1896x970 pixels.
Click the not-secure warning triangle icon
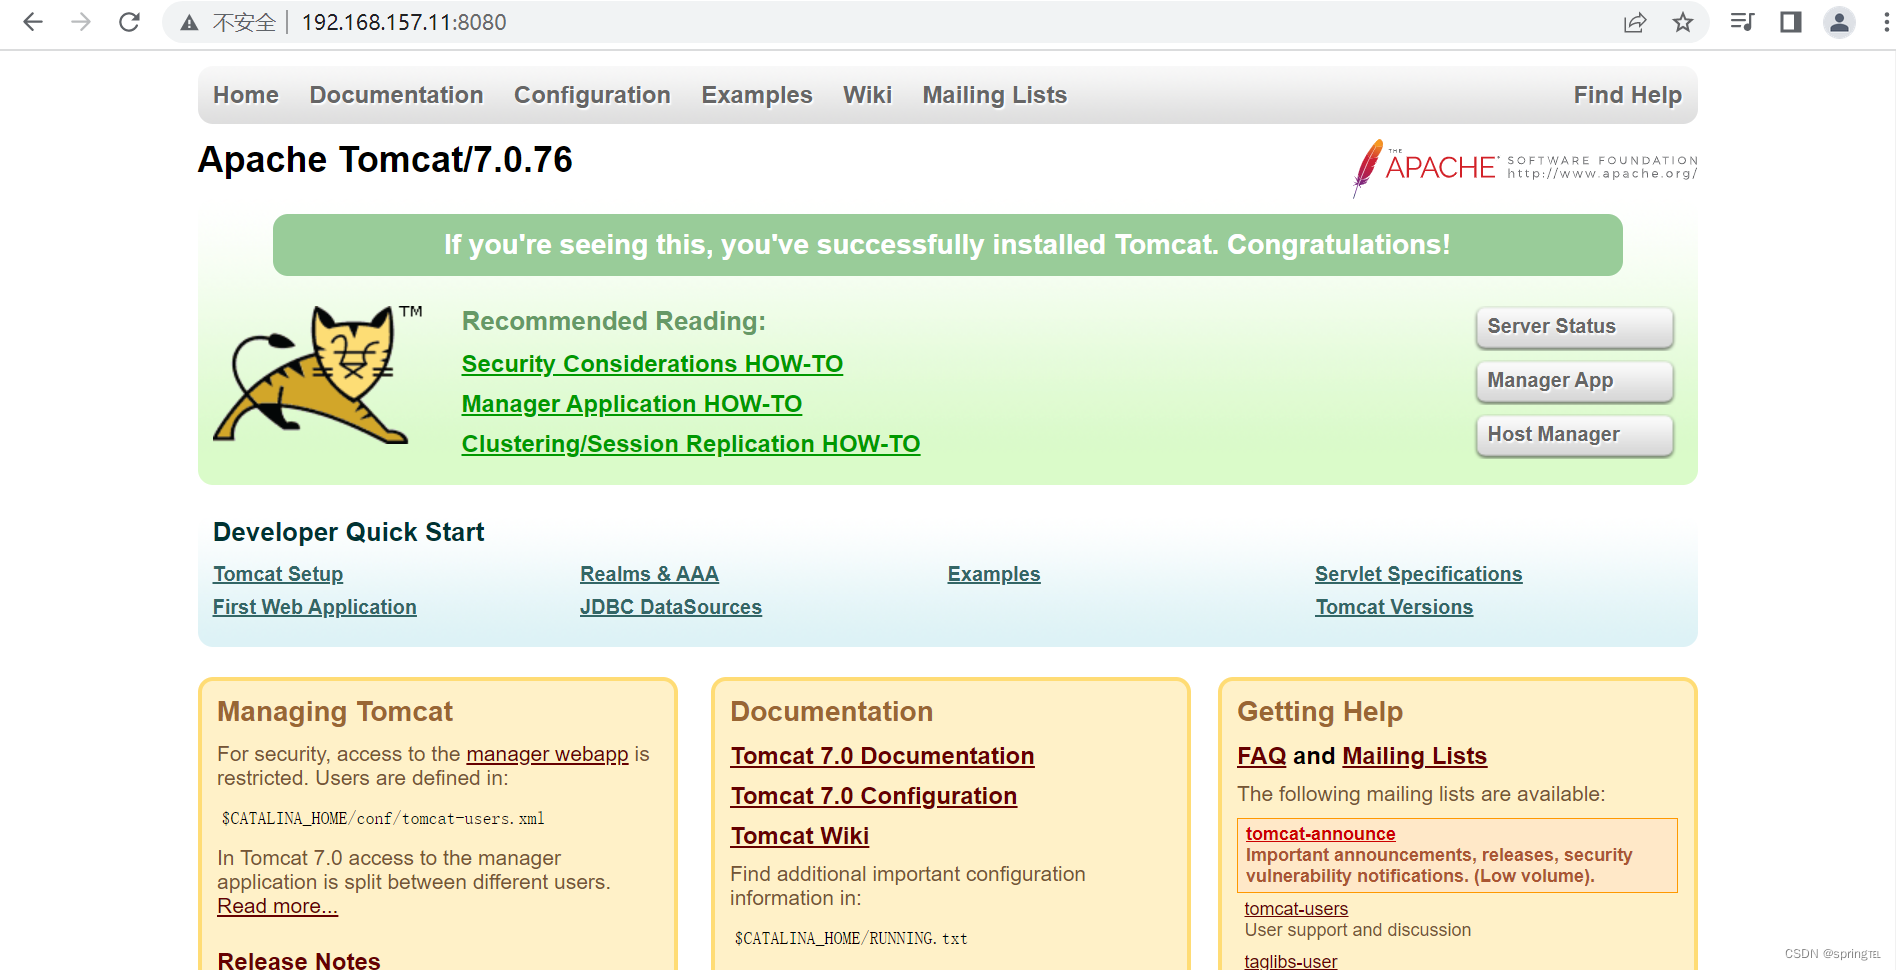[x=189, y=23]
